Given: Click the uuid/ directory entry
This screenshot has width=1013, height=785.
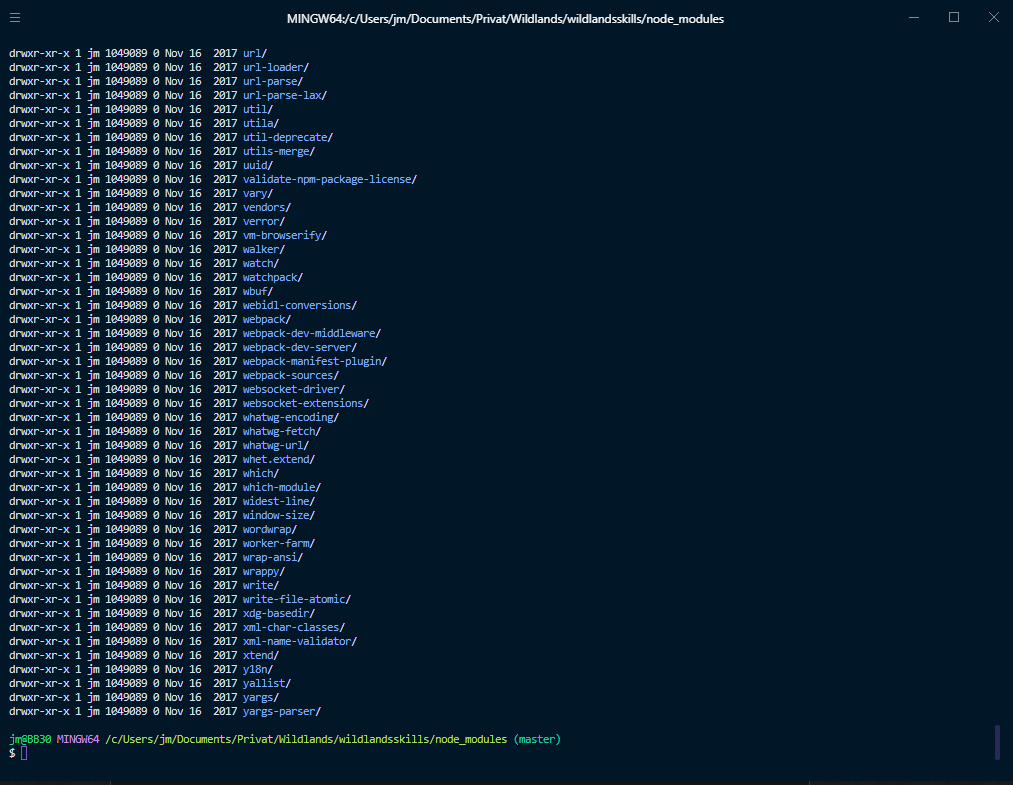Looking at the screenshot, I should click(x=258, y=165).
